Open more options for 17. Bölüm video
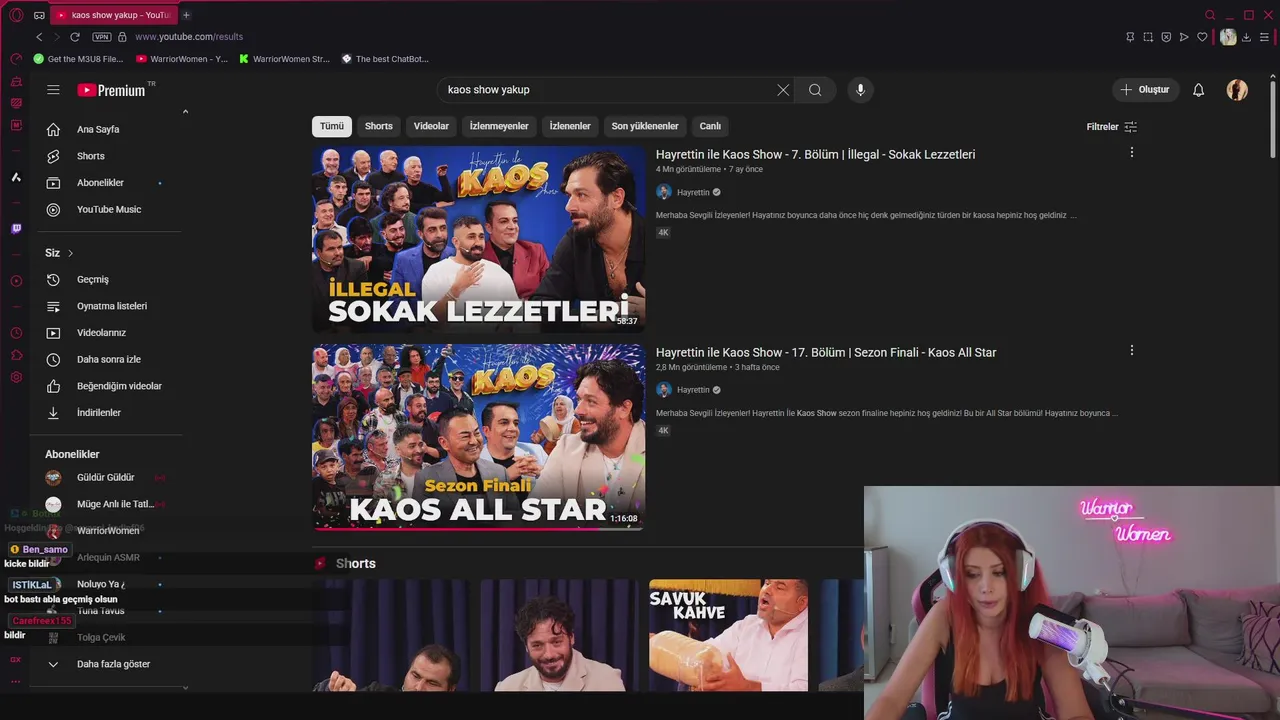This screenshot has height=720, width=1280. pos(1131,350)
